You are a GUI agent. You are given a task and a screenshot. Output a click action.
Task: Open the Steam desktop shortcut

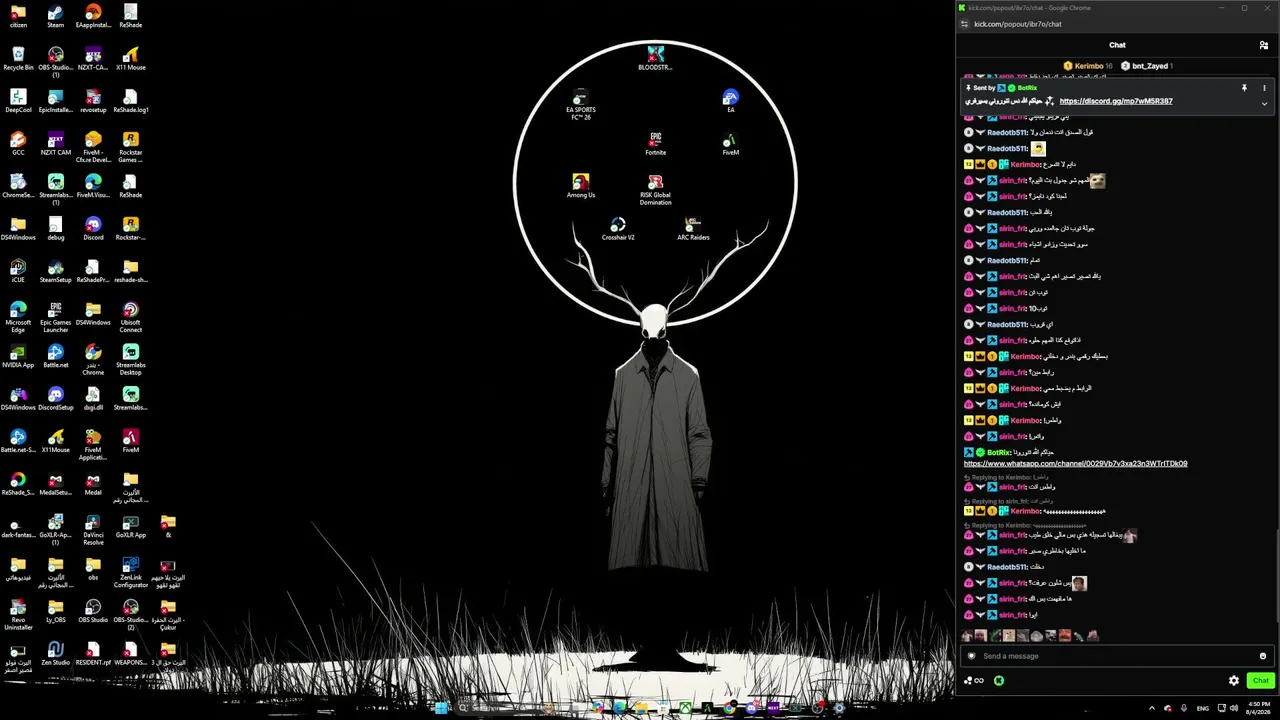(55, 17)
